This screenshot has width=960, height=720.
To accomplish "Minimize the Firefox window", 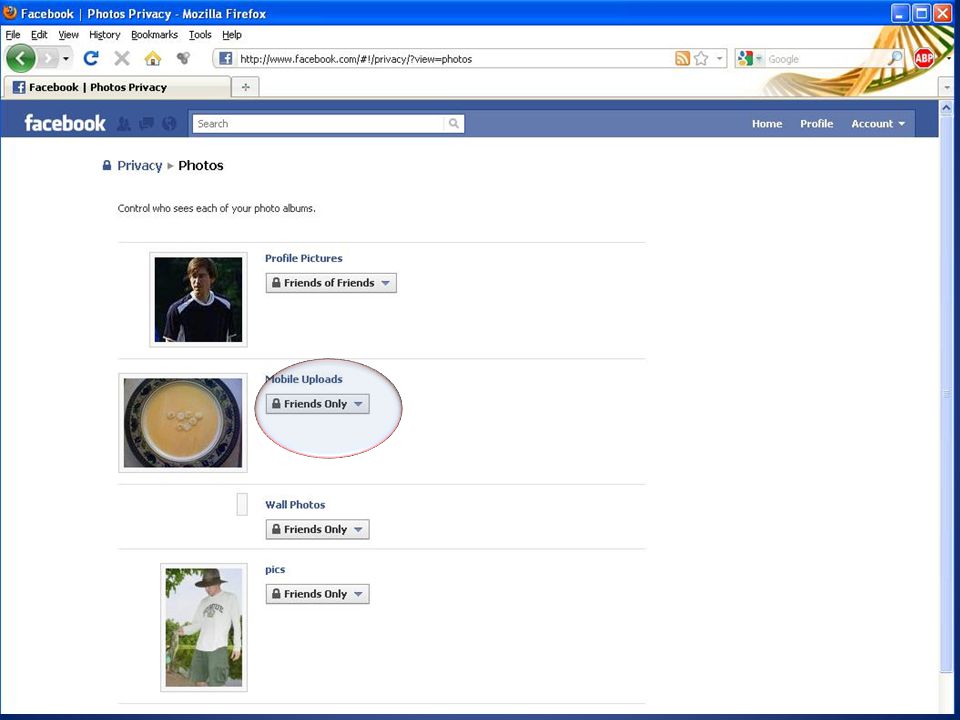I will click(x=899, y=13).
